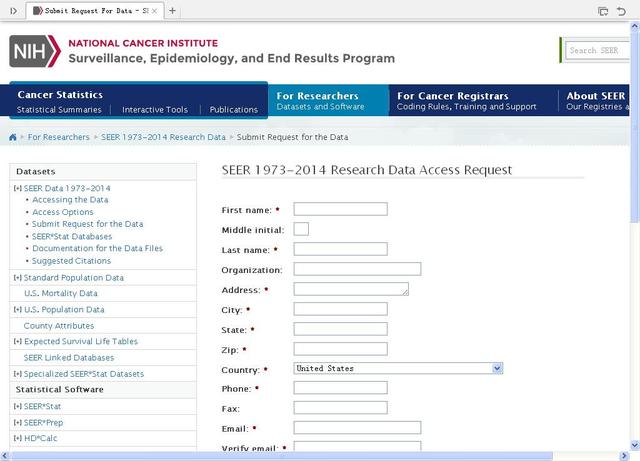Screen dimensions: 640x461
Task: Click the undo/restore icon at top right
Action: (x=621, y=11)
